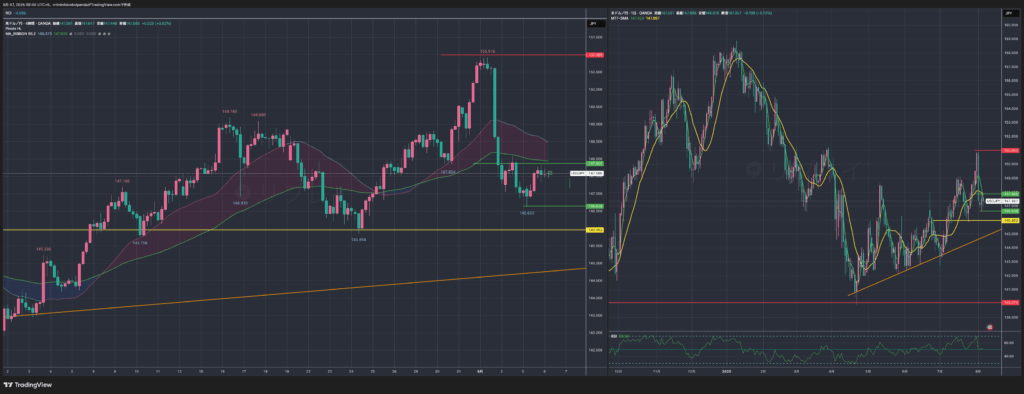1024x394 pixels.
Task: Select the red horizontal resistance line on left chart
Action: pos(513,55)
